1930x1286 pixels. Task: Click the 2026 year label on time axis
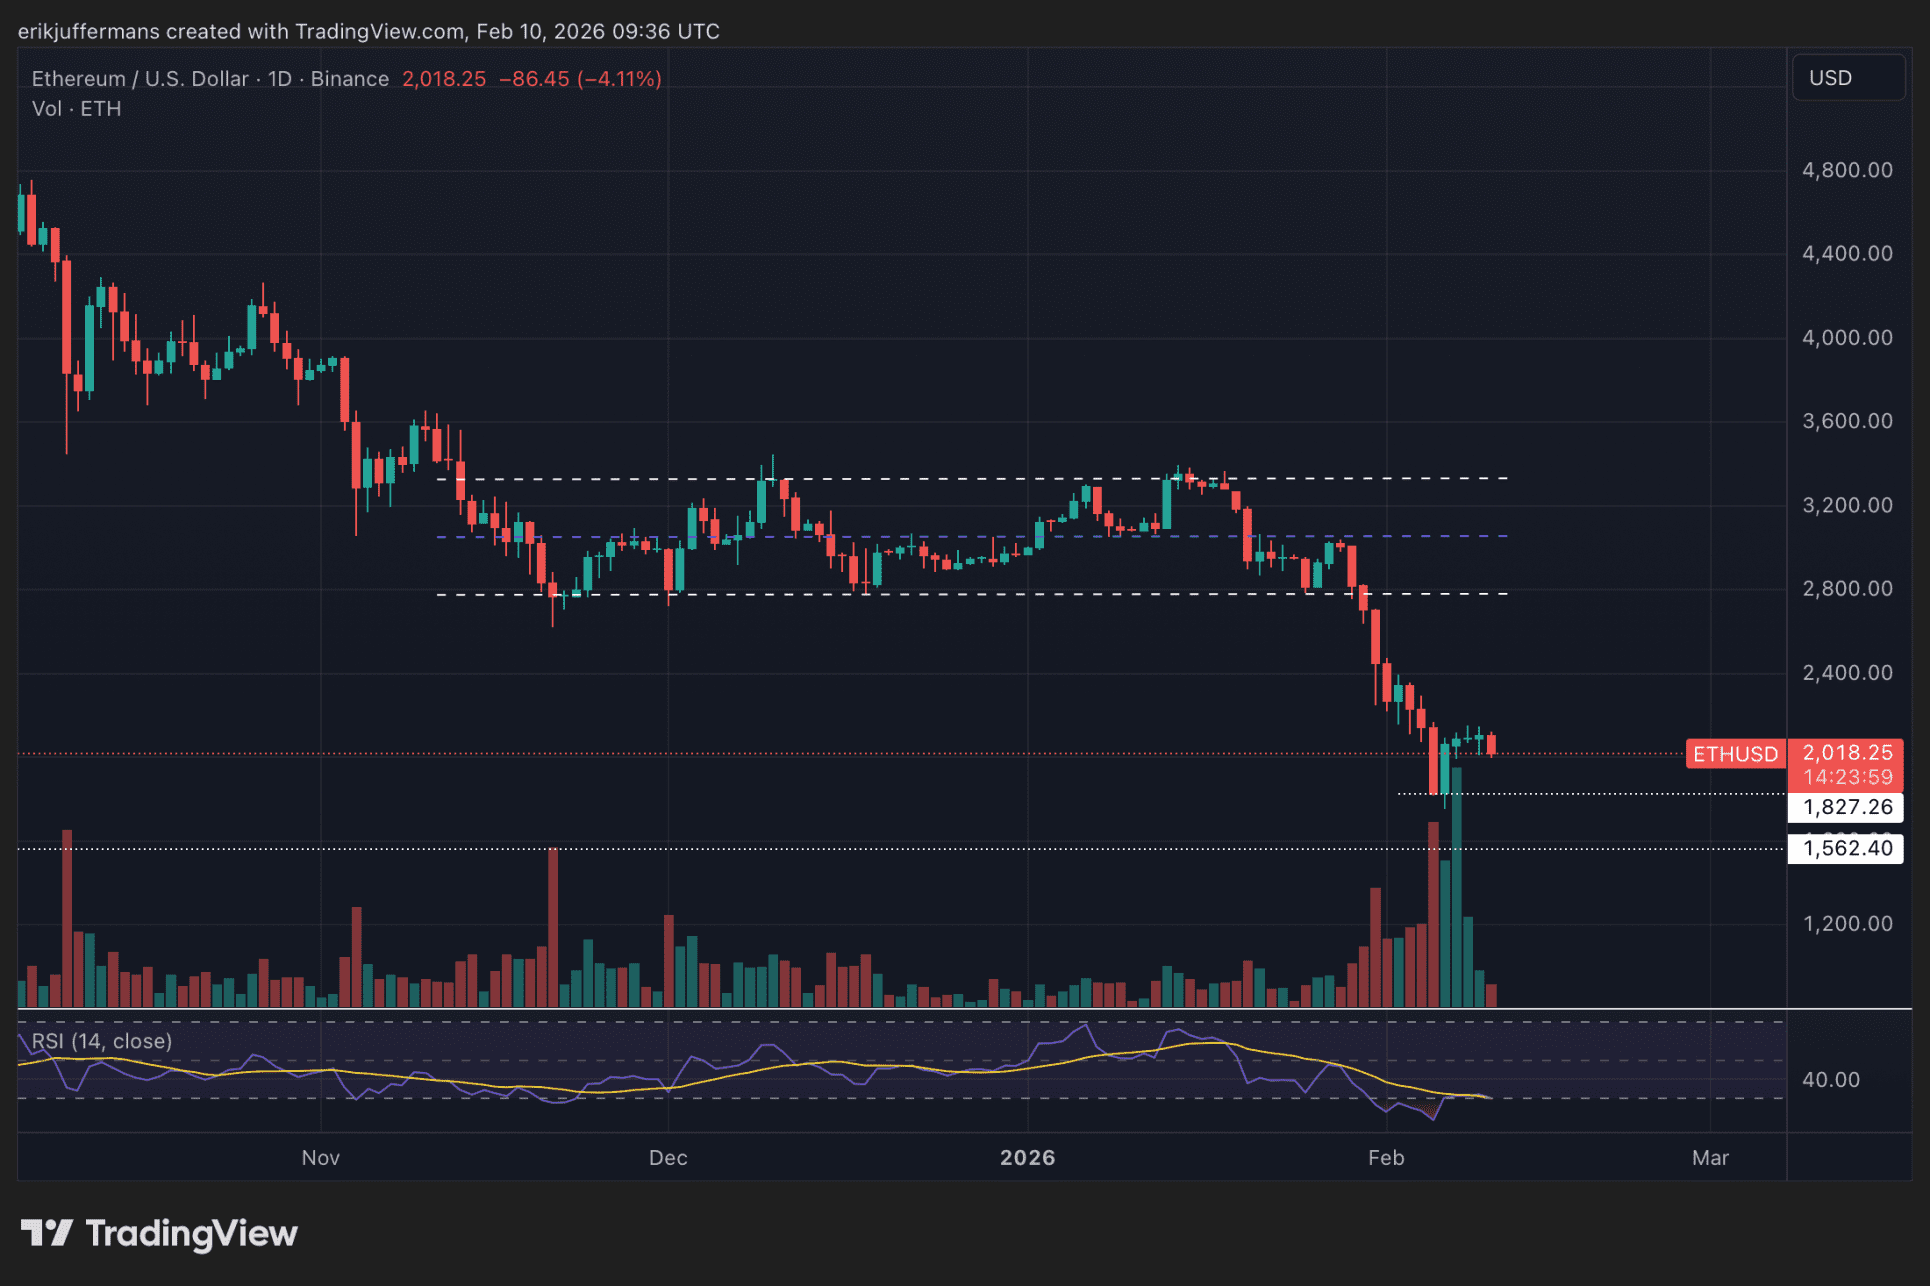(x=1027, y=1158)
